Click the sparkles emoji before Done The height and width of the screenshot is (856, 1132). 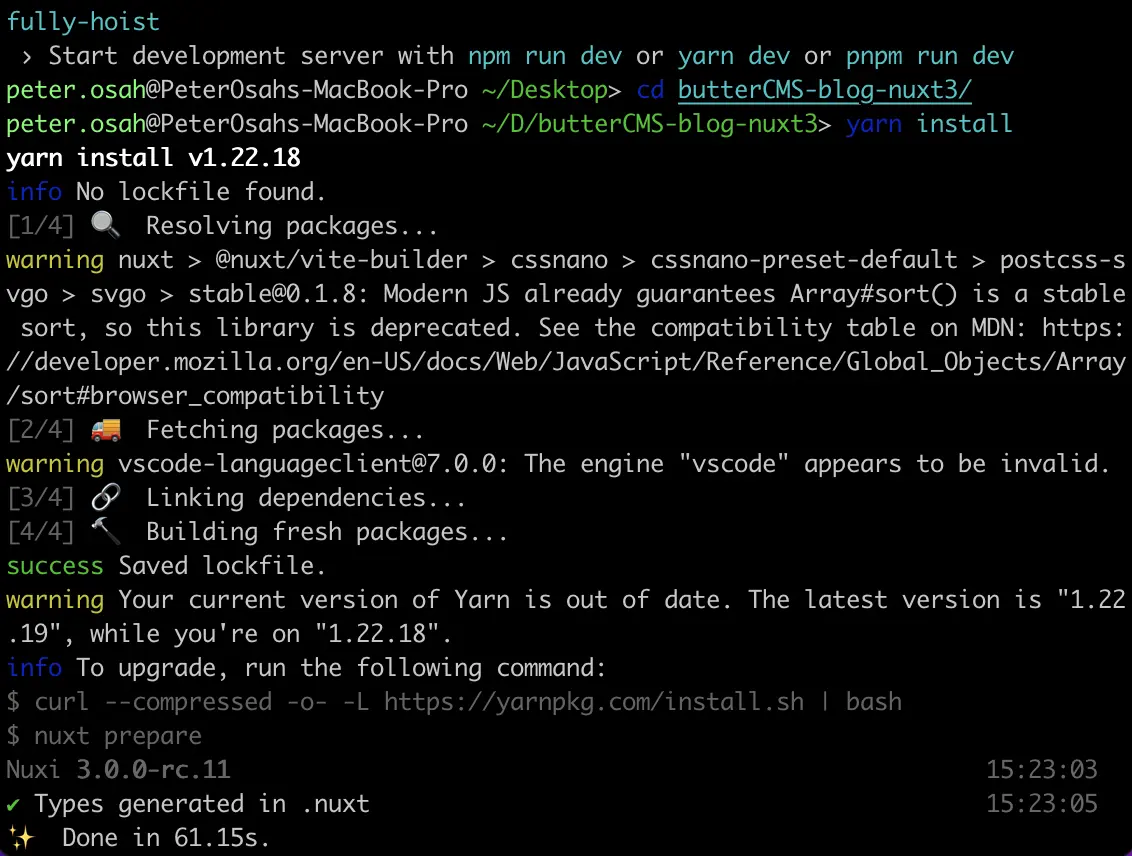tap(21, 837)
